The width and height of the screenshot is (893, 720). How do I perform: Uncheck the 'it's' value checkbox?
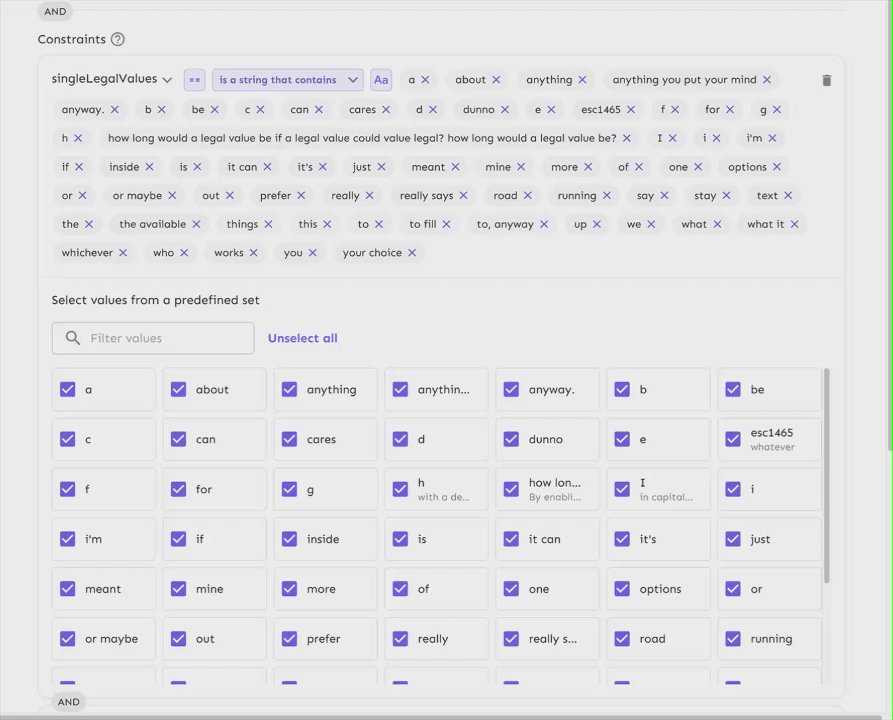point(622,539)
